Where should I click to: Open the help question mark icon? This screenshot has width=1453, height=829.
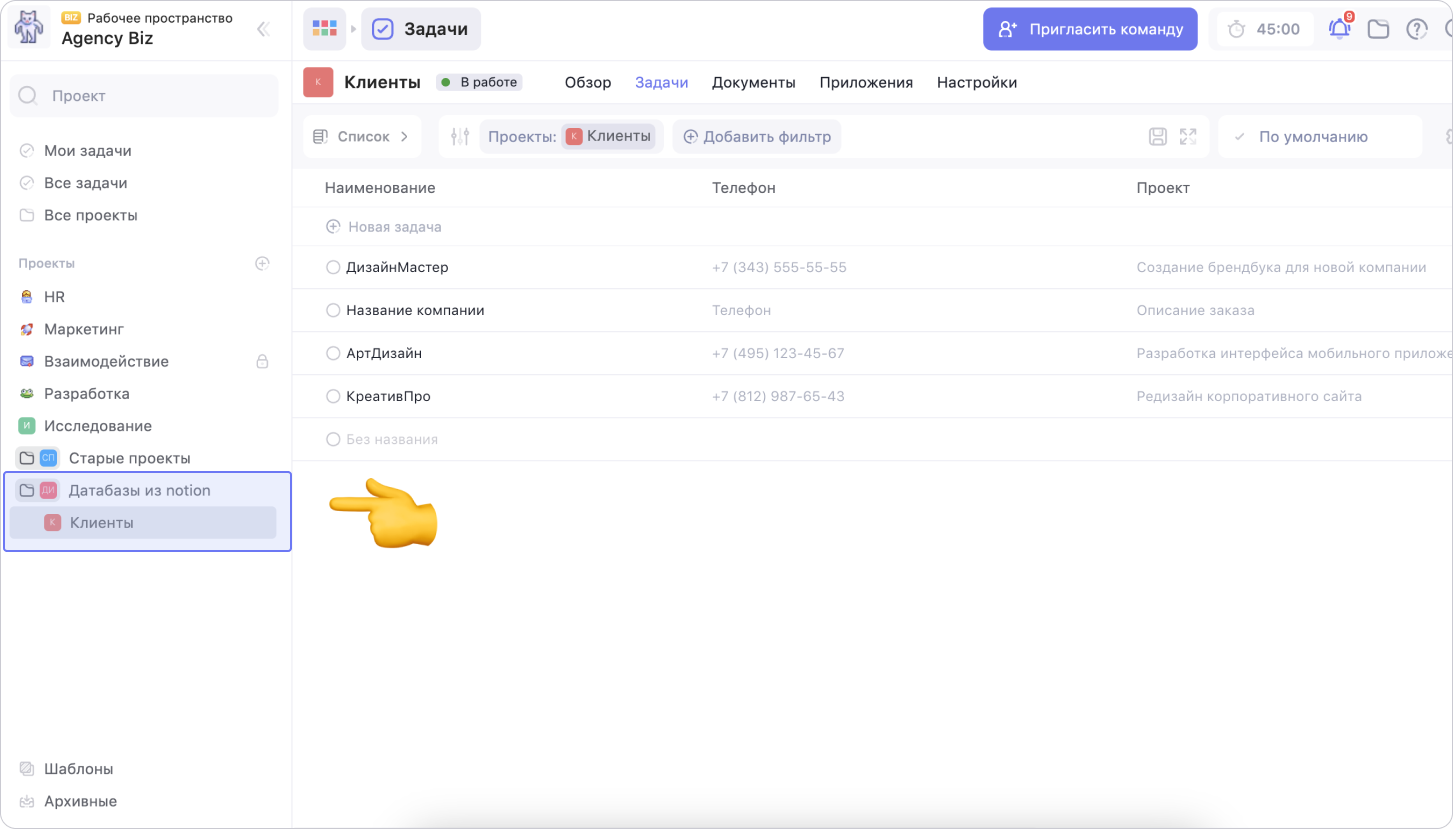(1417, 29)
